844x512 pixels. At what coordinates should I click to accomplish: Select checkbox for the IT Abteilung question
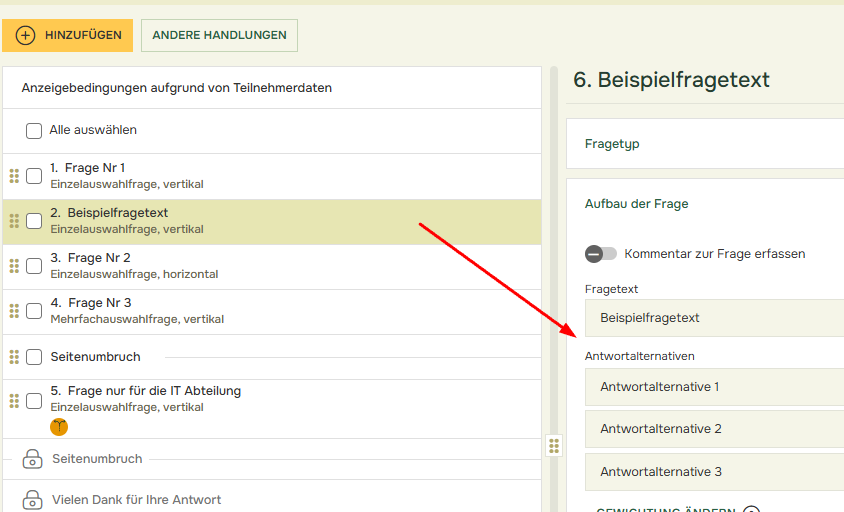pos(34,400)
